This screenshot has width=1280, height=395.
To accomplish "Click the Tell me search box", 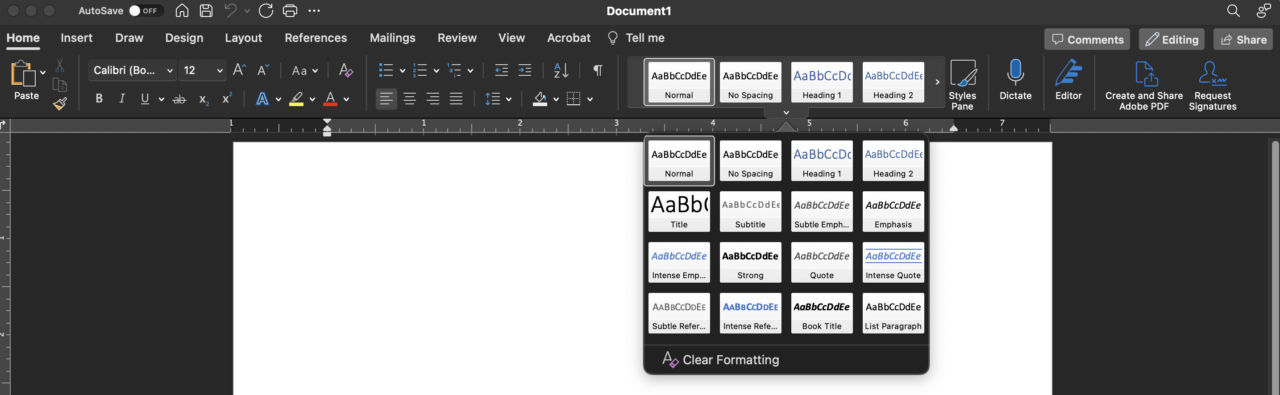I will 636,38.
